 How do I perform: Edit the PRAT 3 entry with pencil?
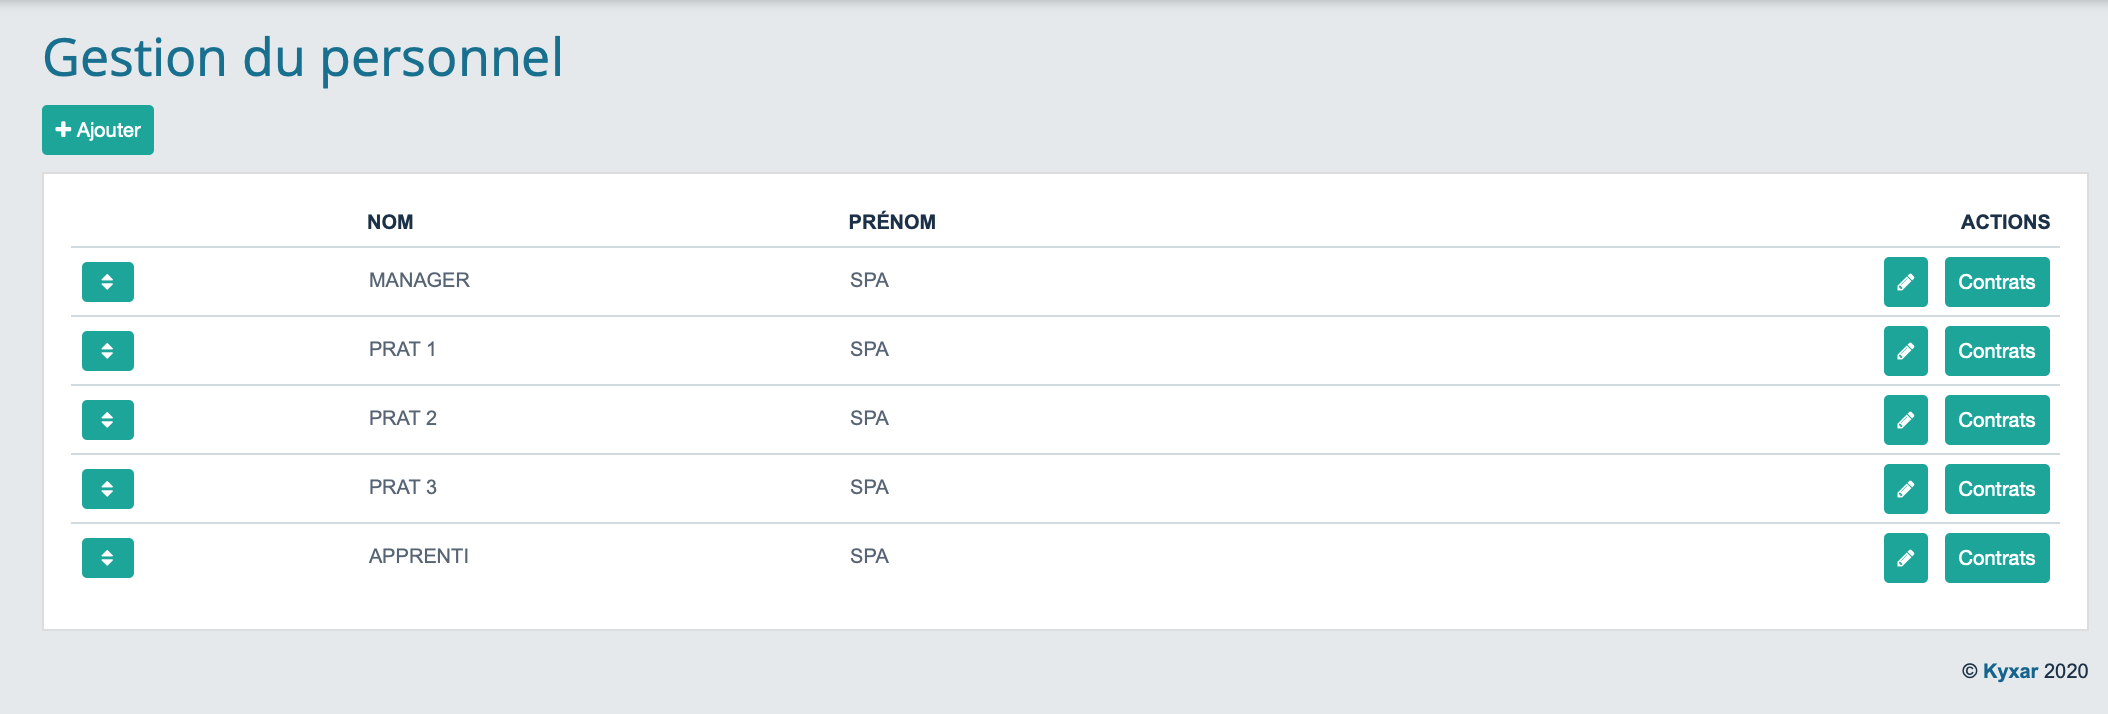(1905, 489)
